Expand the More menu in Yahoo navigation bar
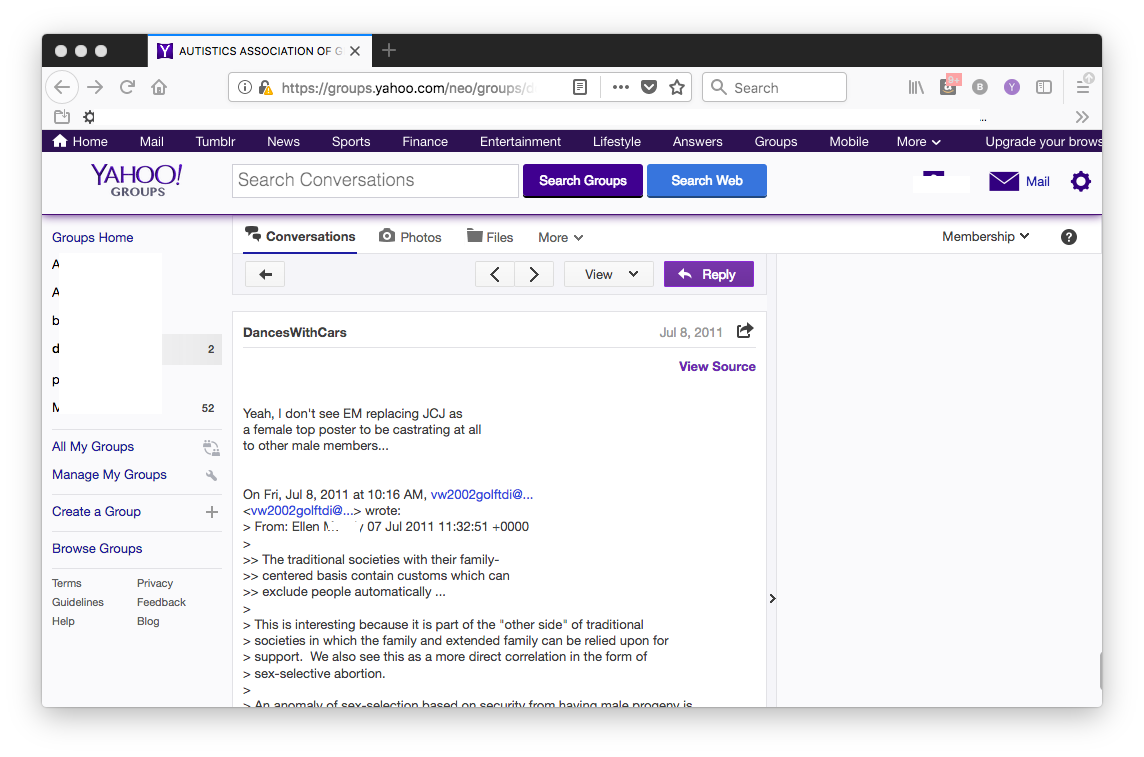Image resolution: width=1144 pixels, height=757 pixels. click(x=919, y=141)
